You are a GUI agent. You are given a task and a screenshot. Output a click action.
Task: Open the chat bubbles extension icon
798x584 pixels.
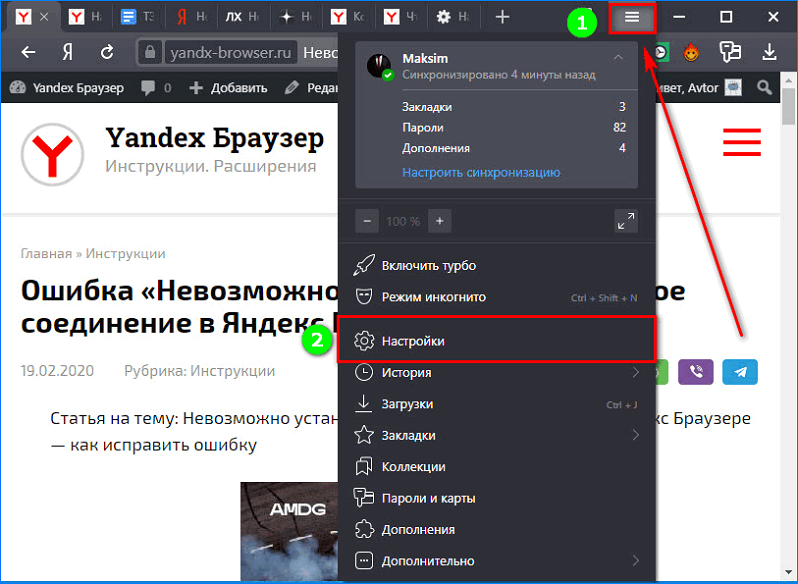click(x=730, y=52)
